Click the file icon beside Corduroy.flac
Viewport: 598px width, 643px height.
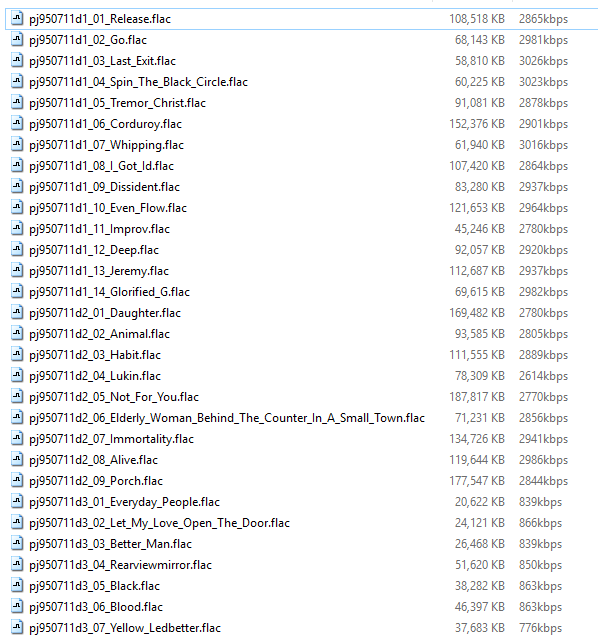click(x=17, y=123)
